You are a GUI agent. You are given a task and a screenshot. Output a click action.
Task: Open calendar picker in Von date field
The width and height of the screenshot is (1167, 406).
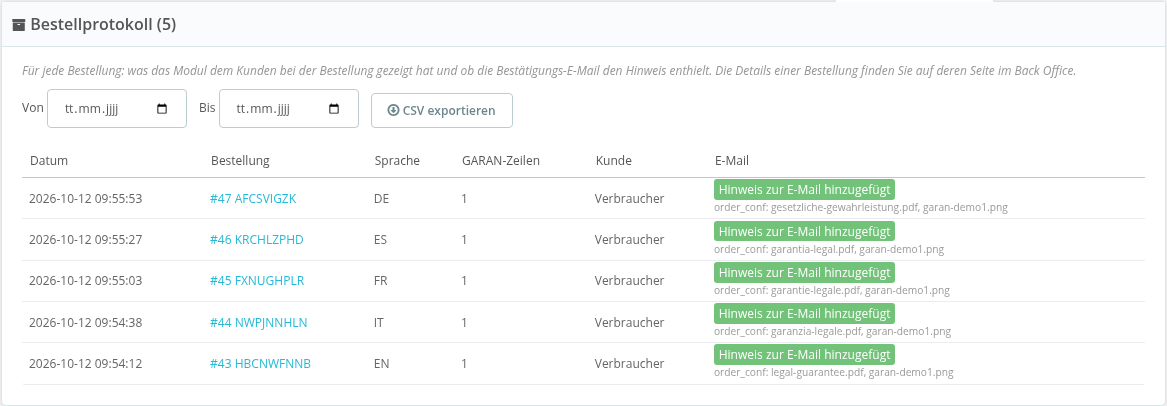point(162,109)
